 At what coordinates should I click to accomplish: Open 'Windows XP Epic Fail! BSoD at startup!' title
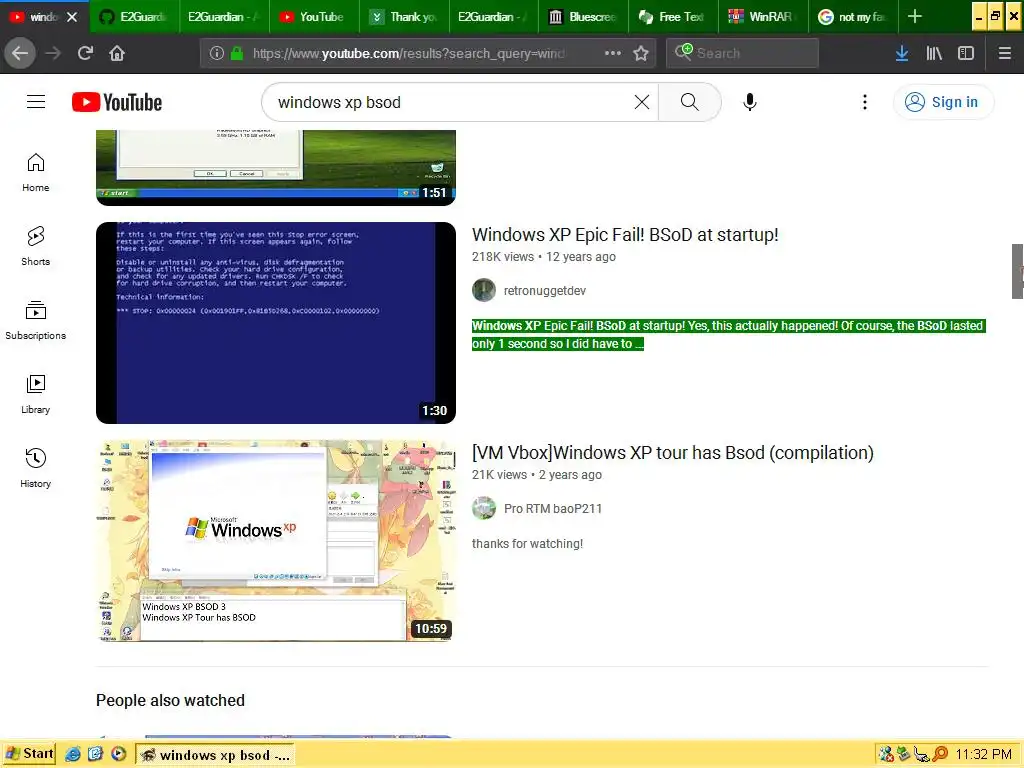point(625,234)
